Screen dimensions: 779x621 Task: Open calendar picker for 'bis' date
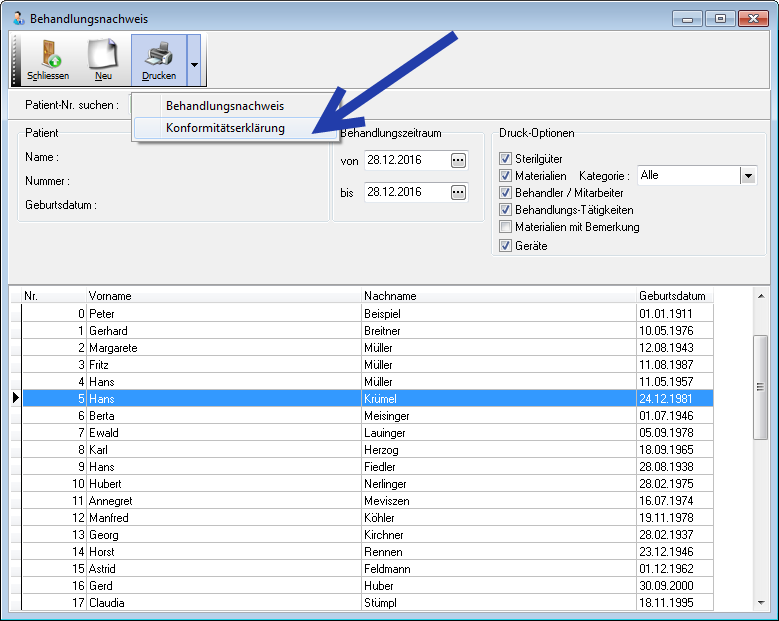click(x=458, y=192)
